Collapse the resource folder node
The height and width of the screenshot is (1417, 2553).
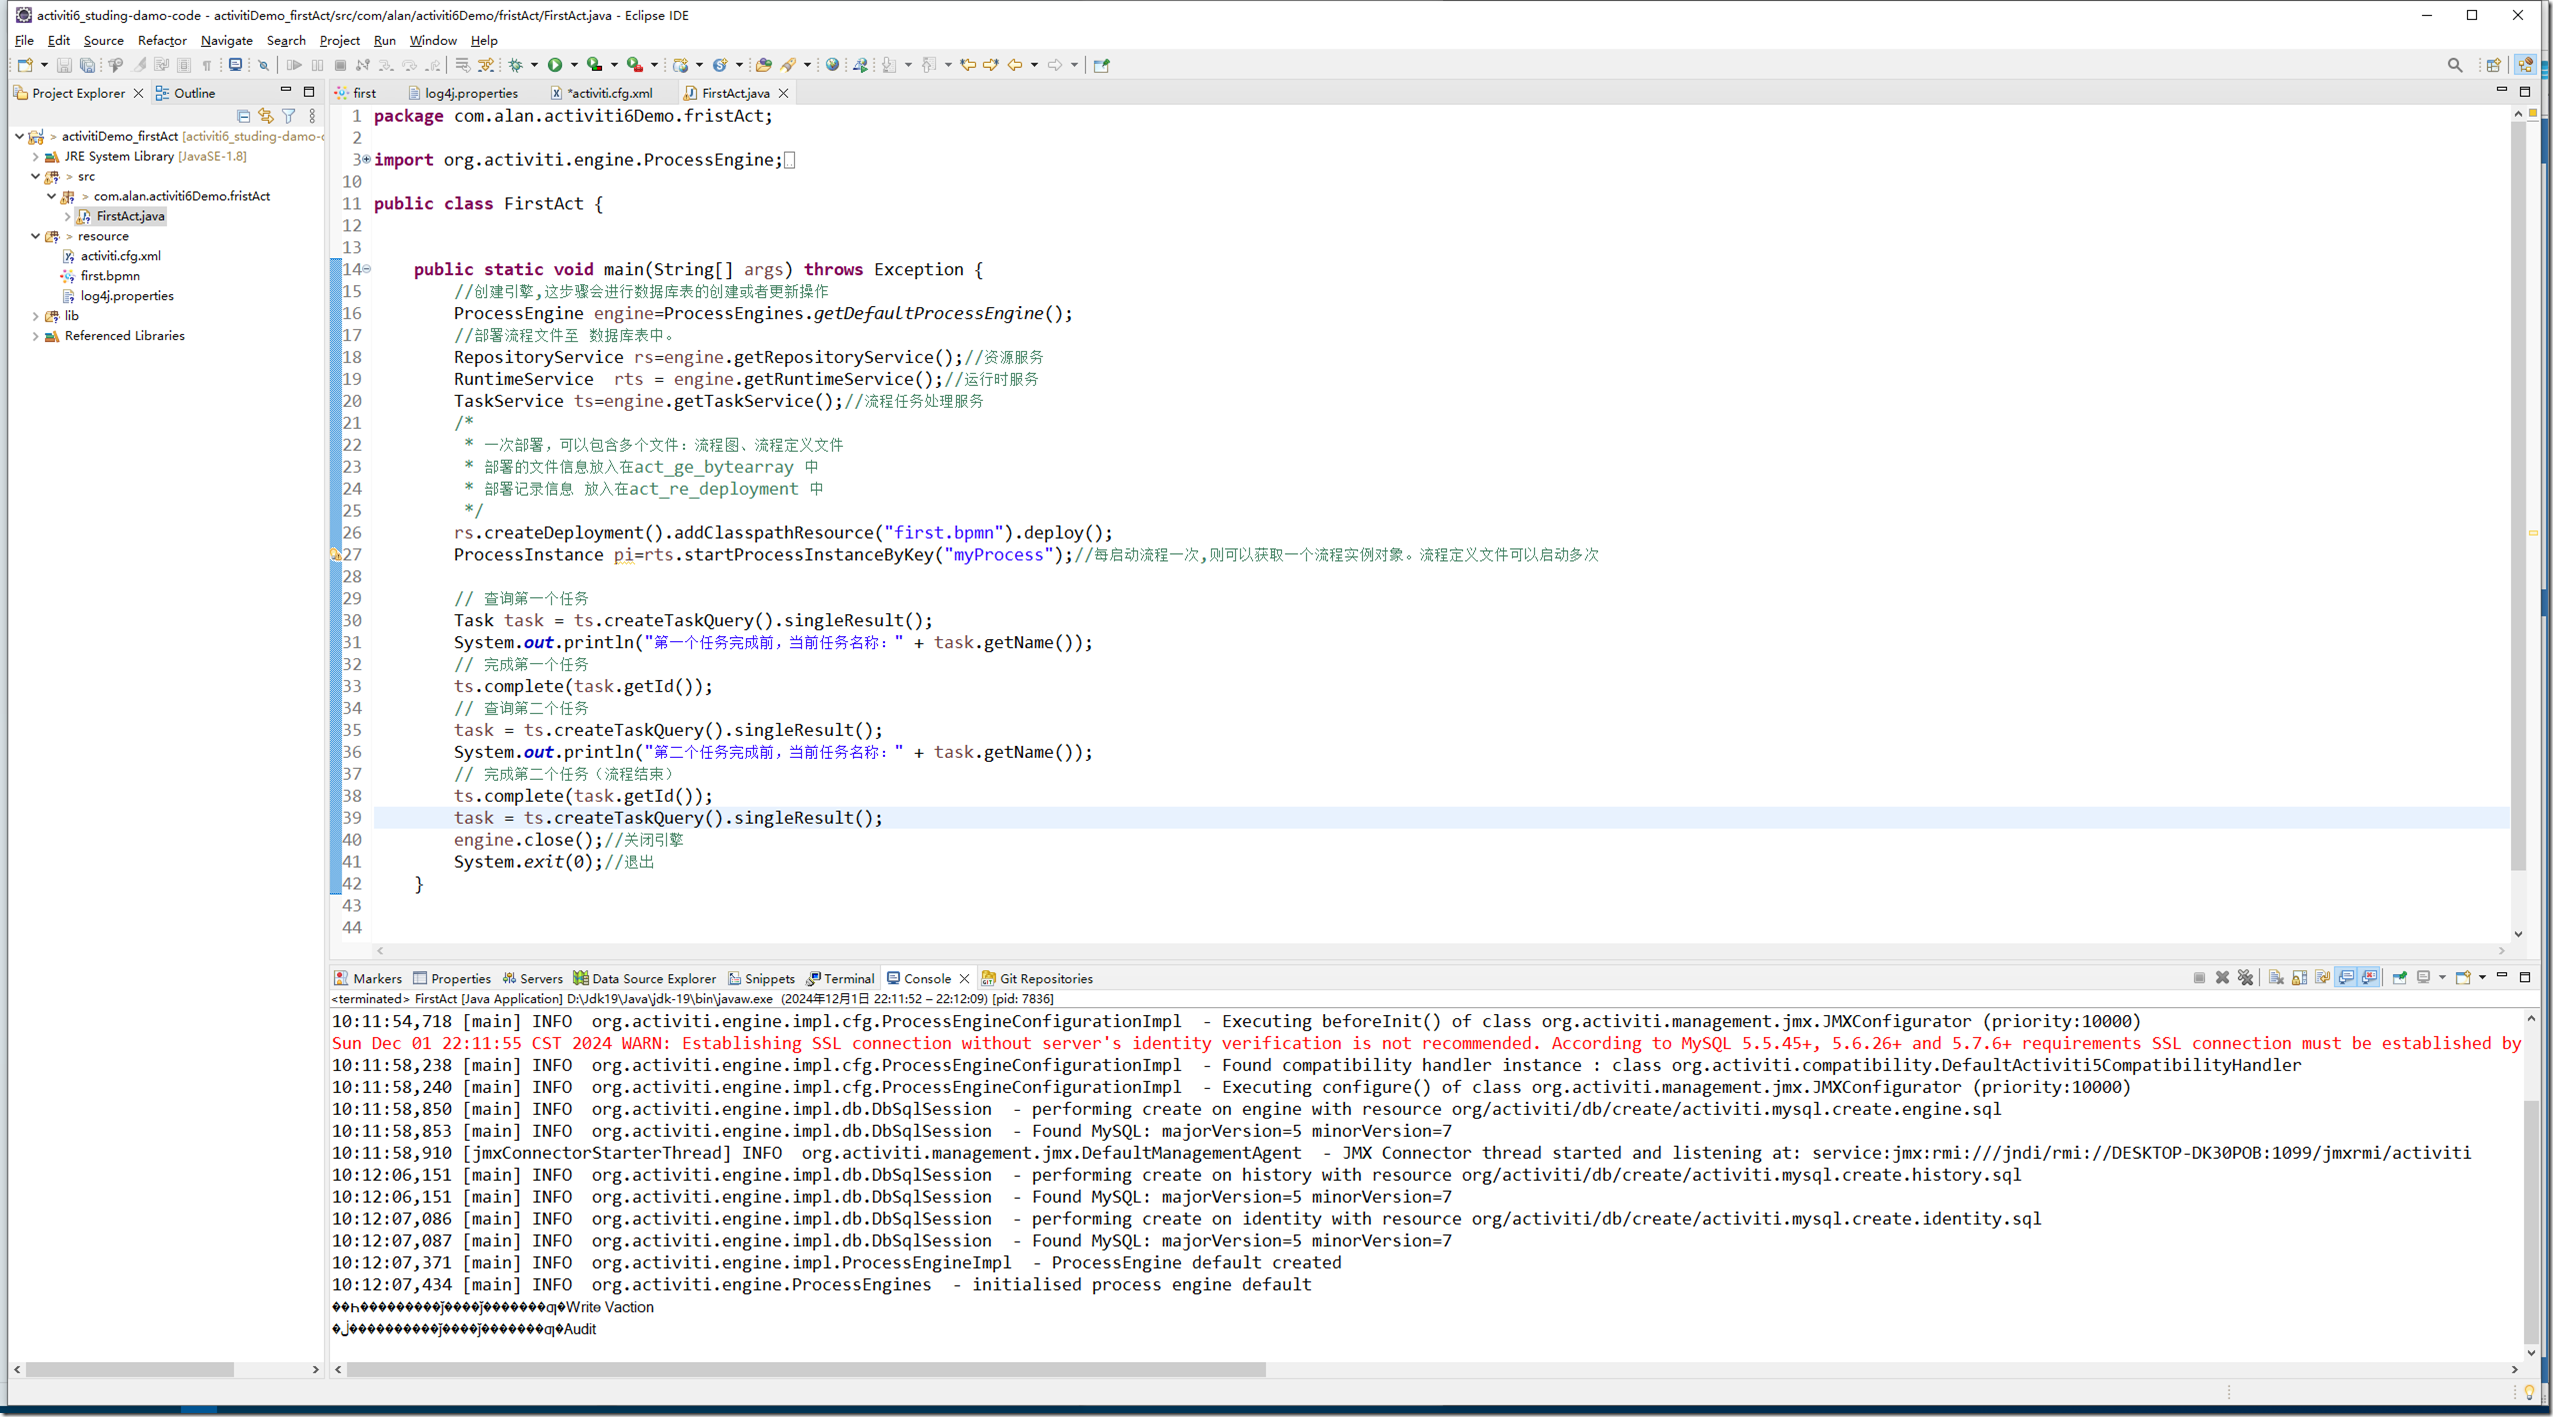tap(36, 236)
